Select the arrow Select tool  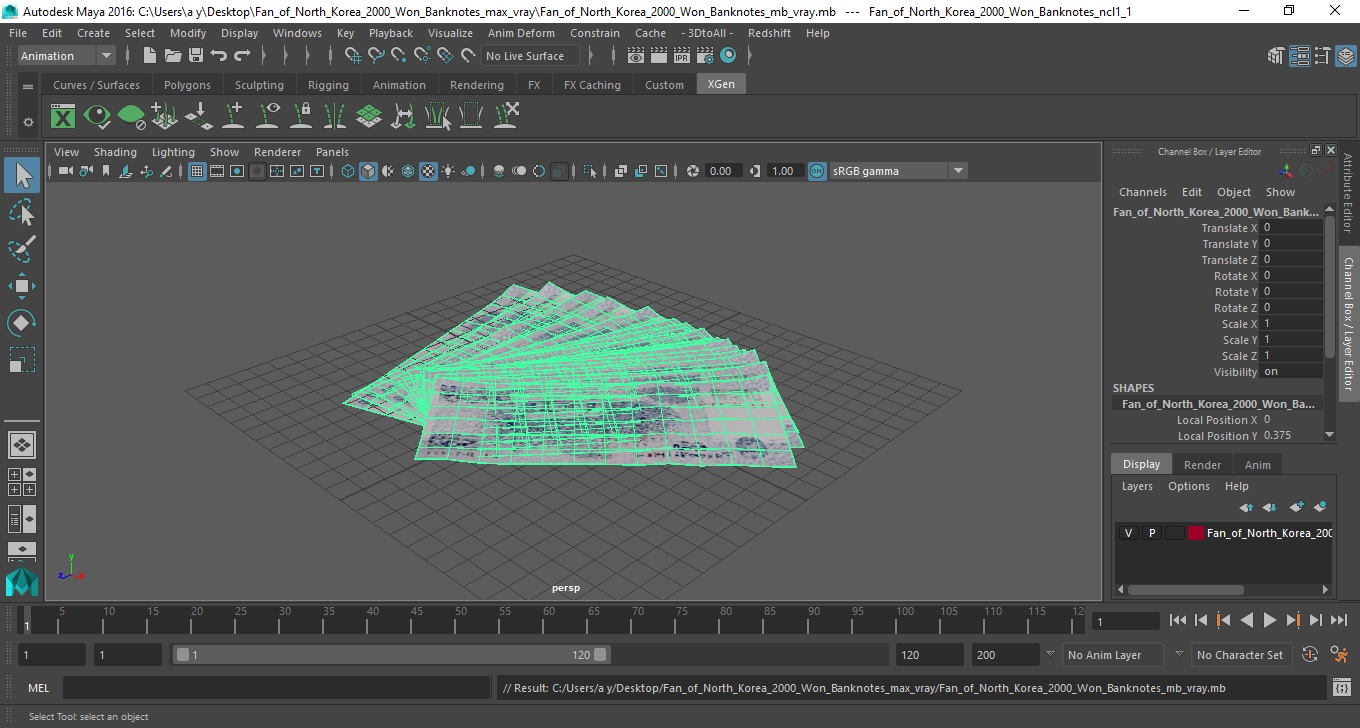pos(22,176)
